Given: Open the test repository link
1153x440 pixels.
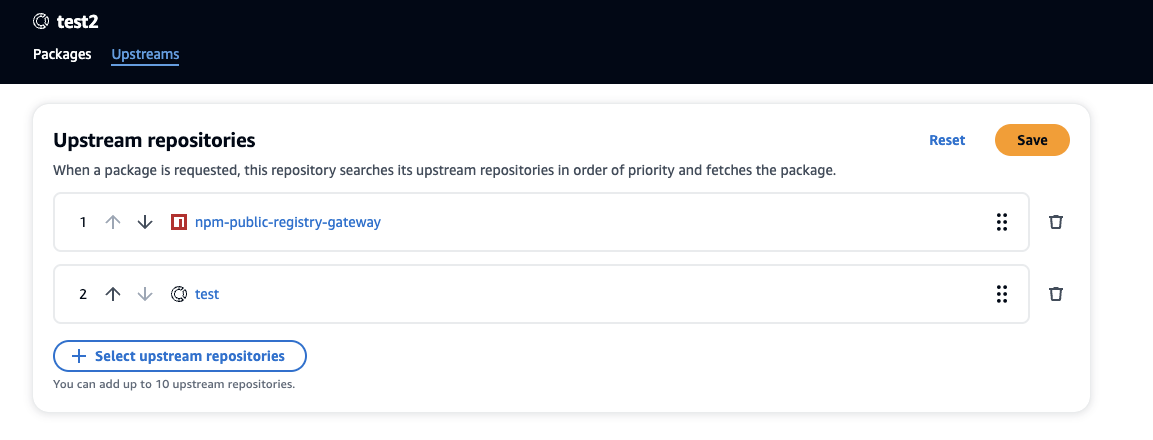Looking at the screenshot, I should pyautogui.click(x=207, y=294).
